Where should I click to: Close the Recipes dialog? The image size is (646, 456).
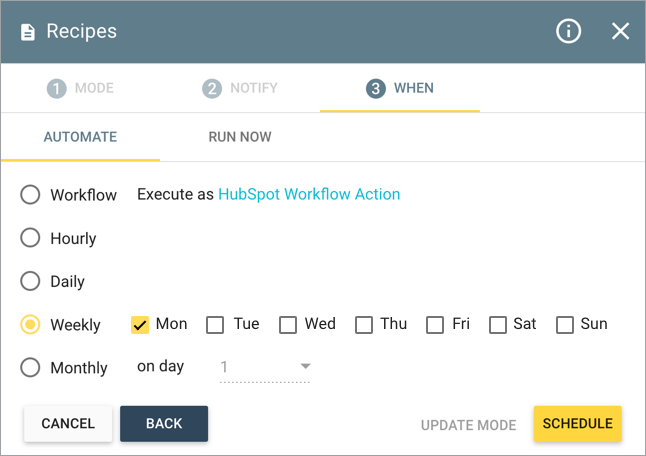tap(620, 31)
